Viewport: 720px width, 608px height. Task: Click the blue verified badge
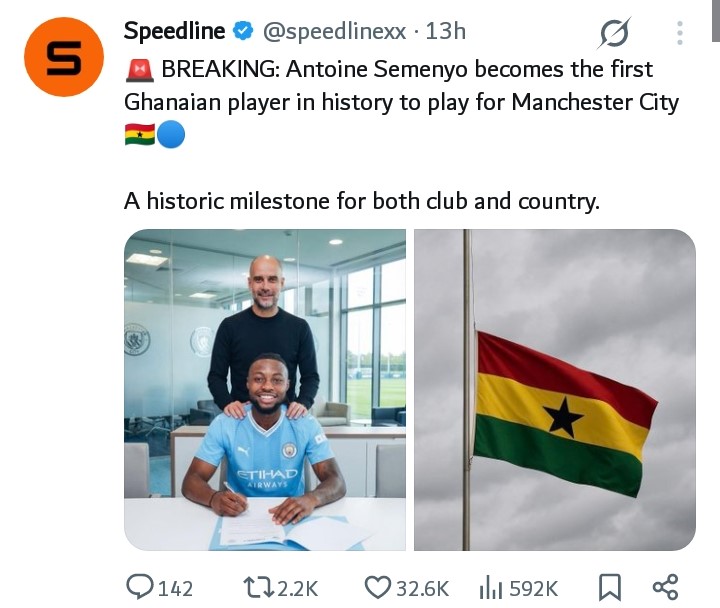[243, 32]
